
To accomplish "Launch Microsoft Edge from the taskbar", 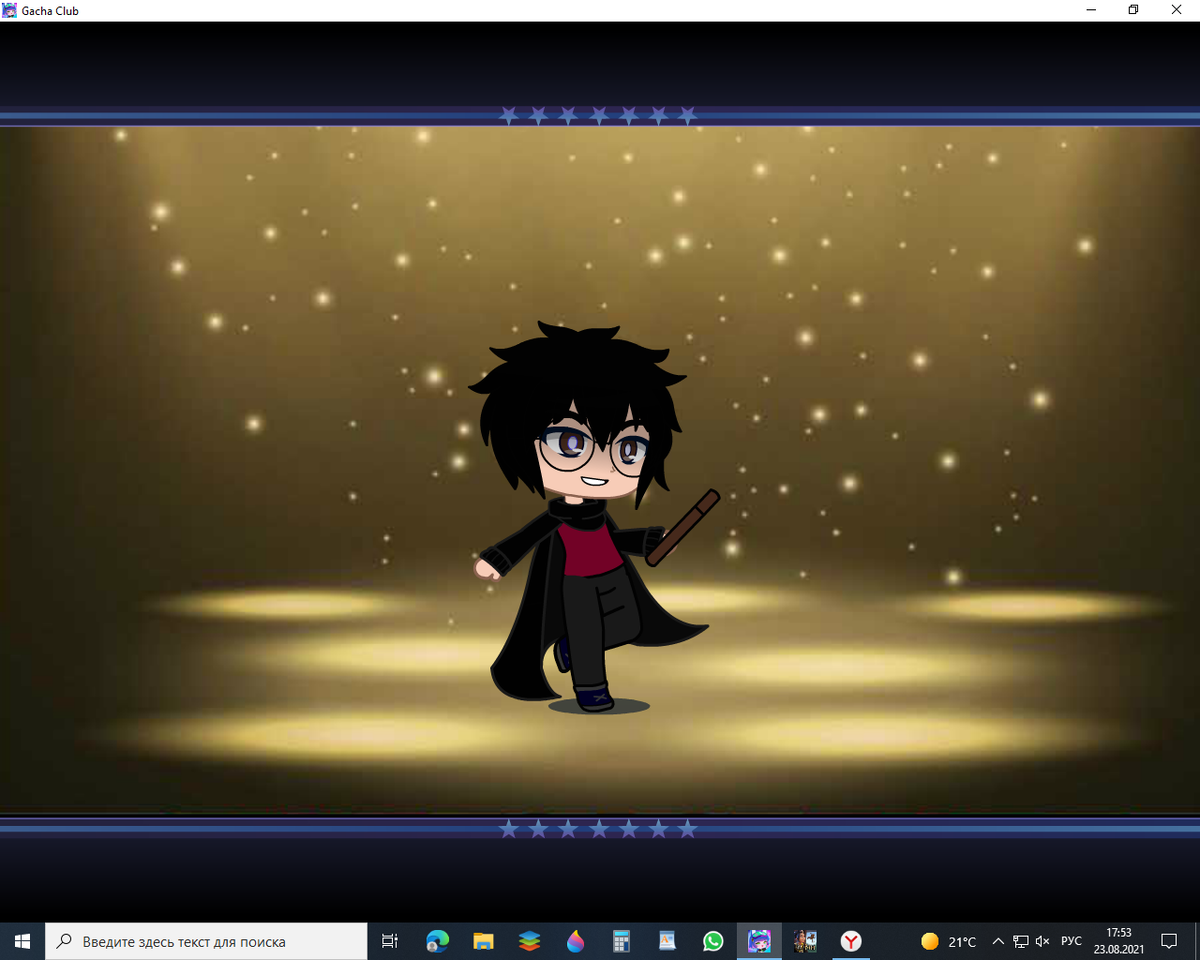I will (438, 941).
